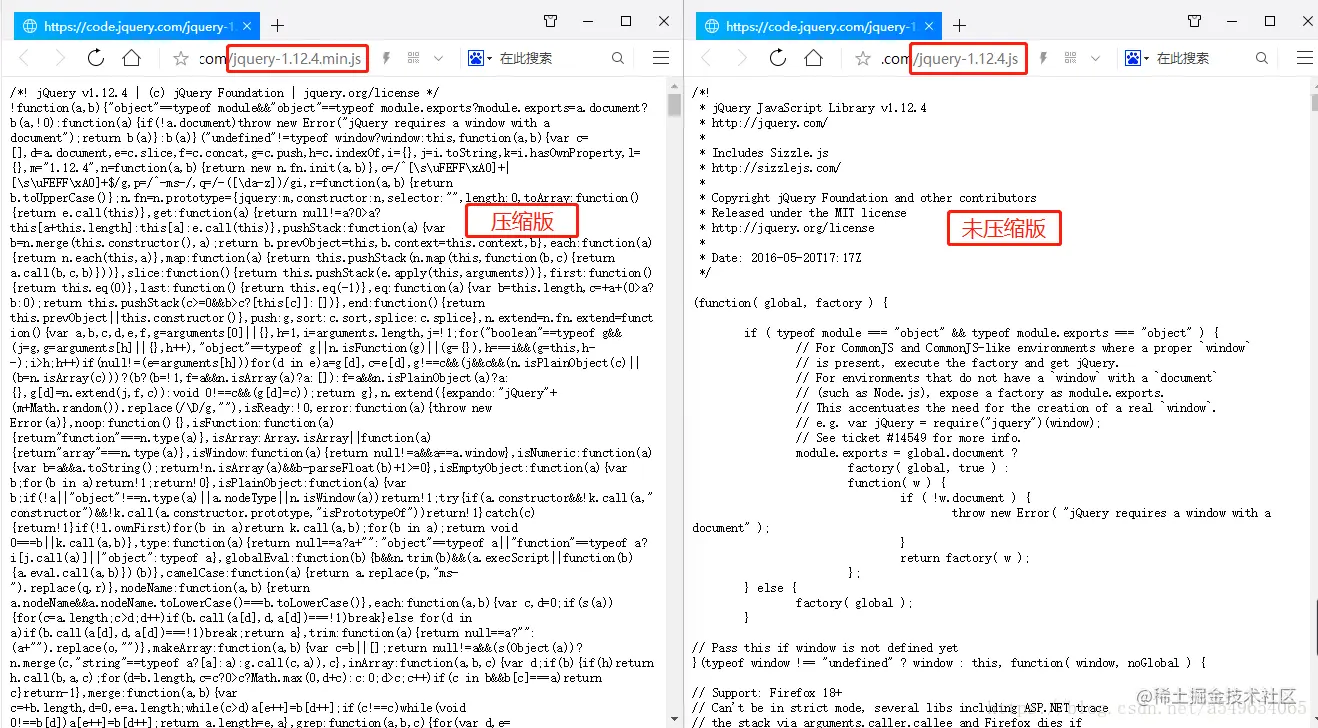Click left window's scrollbar up arrow
The image size is (1318, 728).
(x=674, y=87)
